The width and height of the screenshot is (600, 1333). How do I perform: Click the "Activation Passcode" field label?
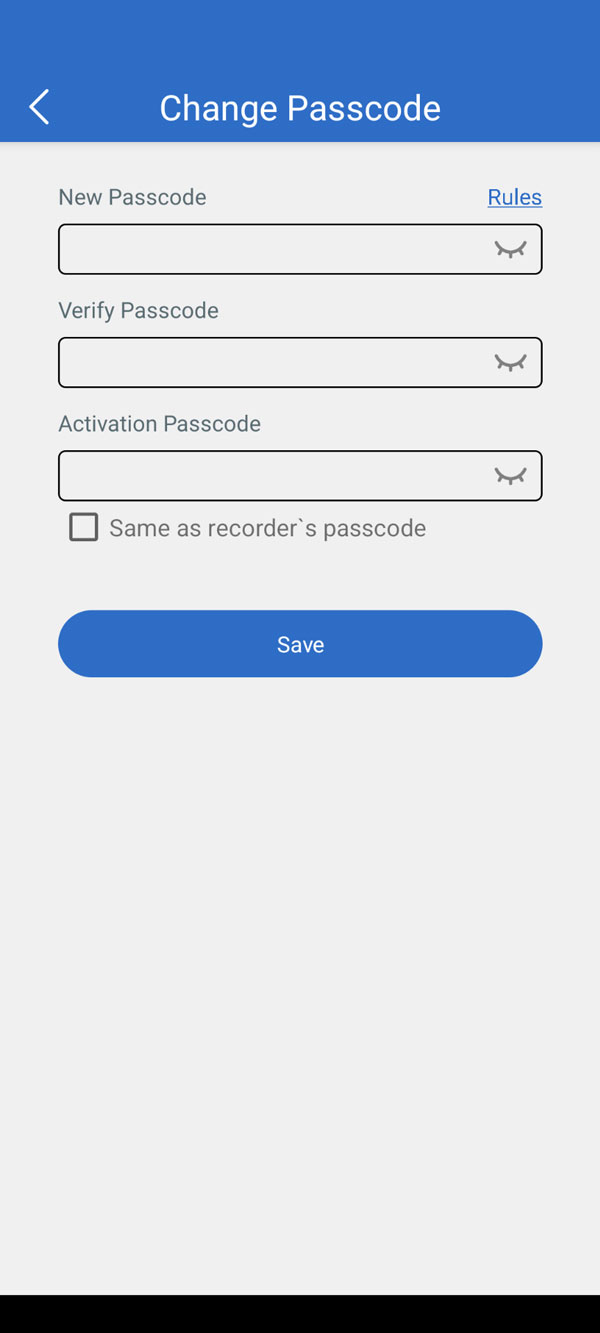click(x=159, y=423)
